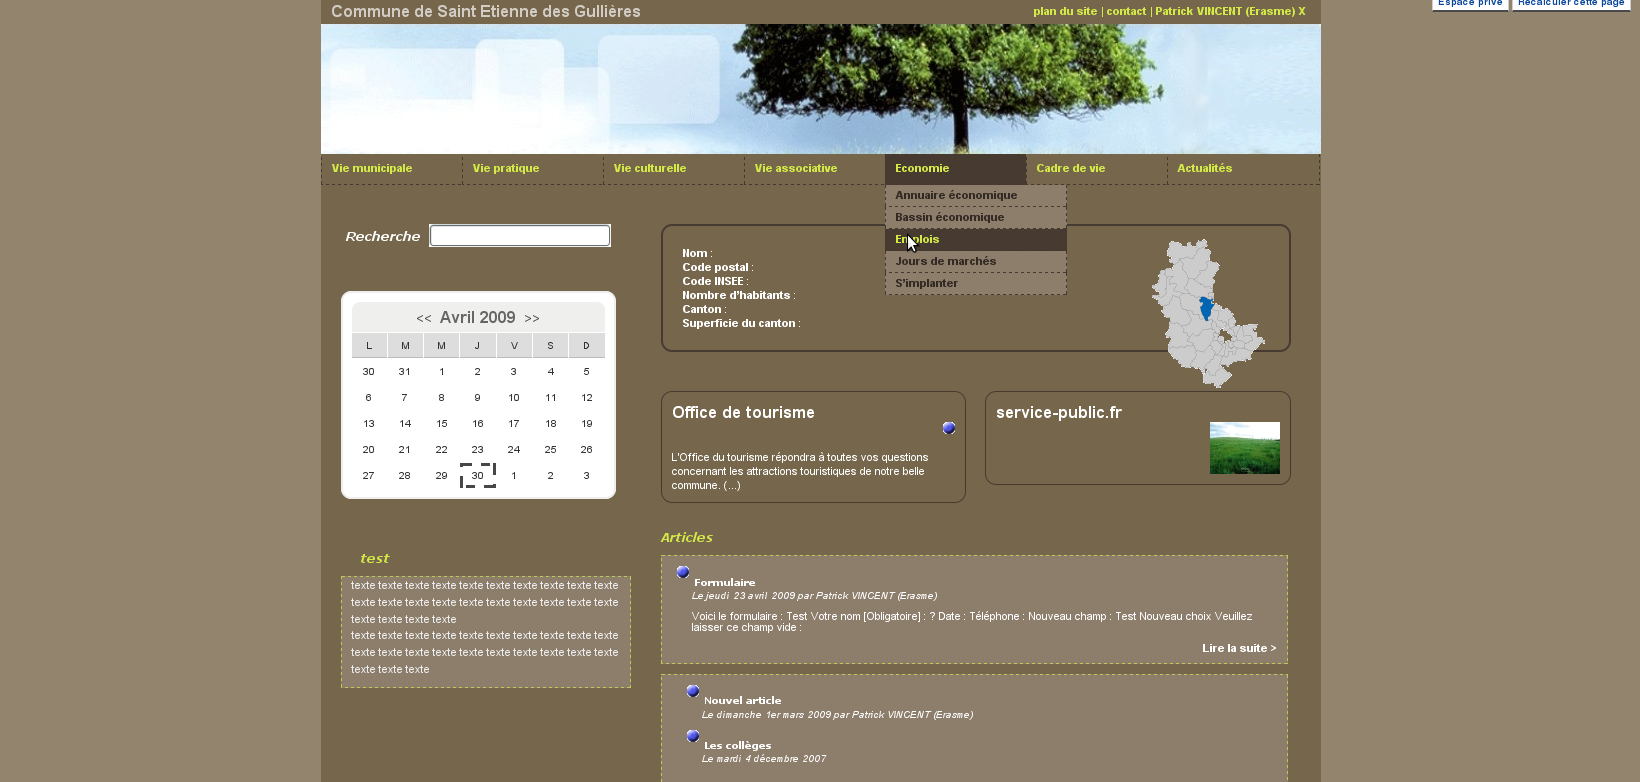The height and width of the screenshot is (782, 1640).
Task: Open the contact link in header
Action: click(1126, 12)
